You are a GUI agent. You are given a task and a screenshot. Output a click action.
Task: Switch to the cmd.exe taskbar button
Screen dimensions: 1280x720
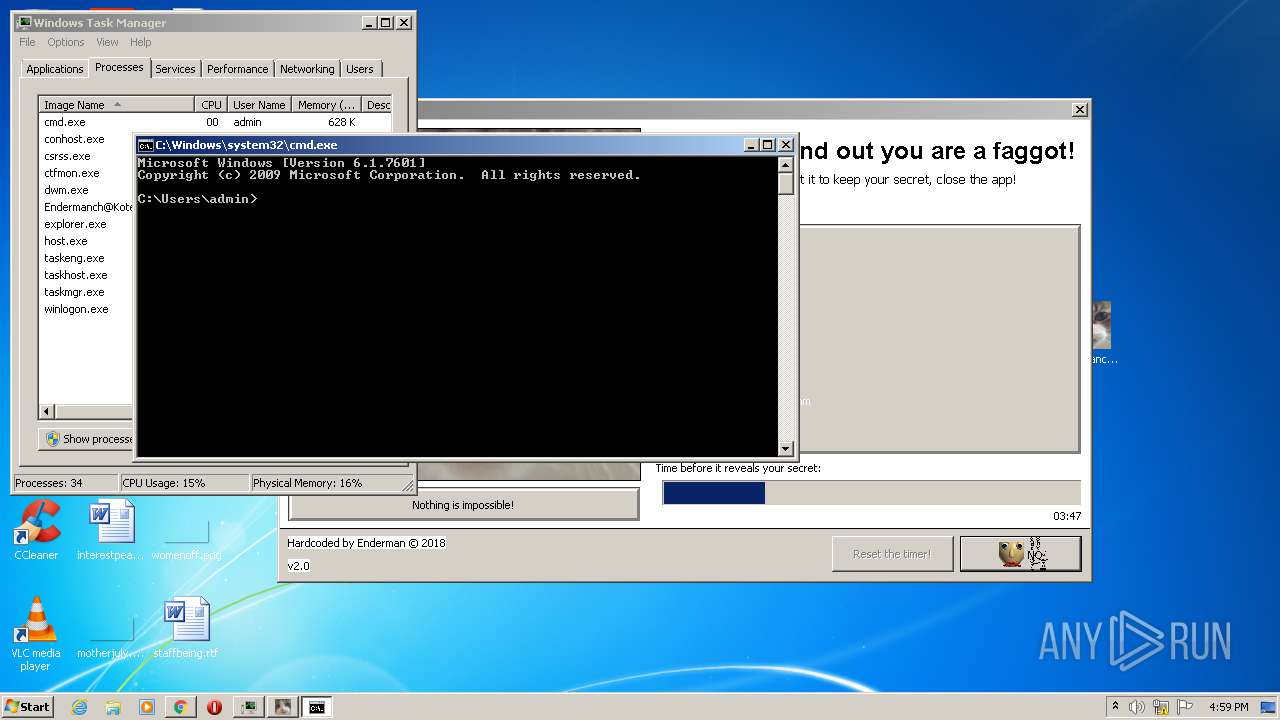(x=317, y=707)
